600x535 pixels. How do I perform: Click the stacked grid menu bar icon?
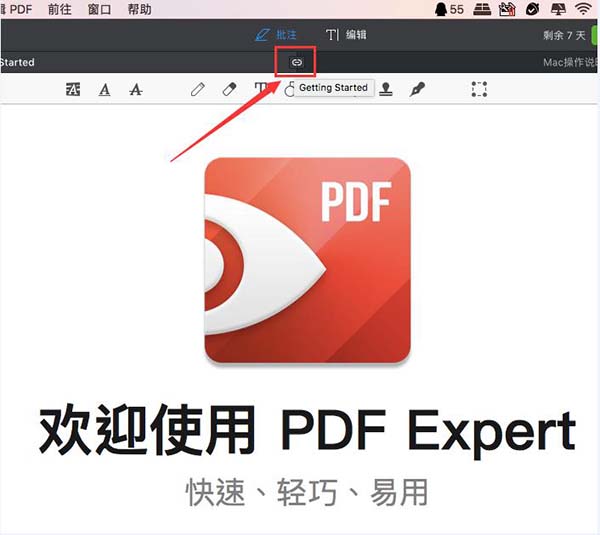coord(482,9)
